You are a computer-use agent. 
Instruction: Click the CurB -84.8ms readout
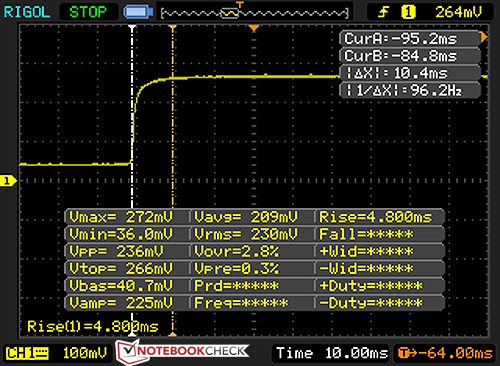409,56
